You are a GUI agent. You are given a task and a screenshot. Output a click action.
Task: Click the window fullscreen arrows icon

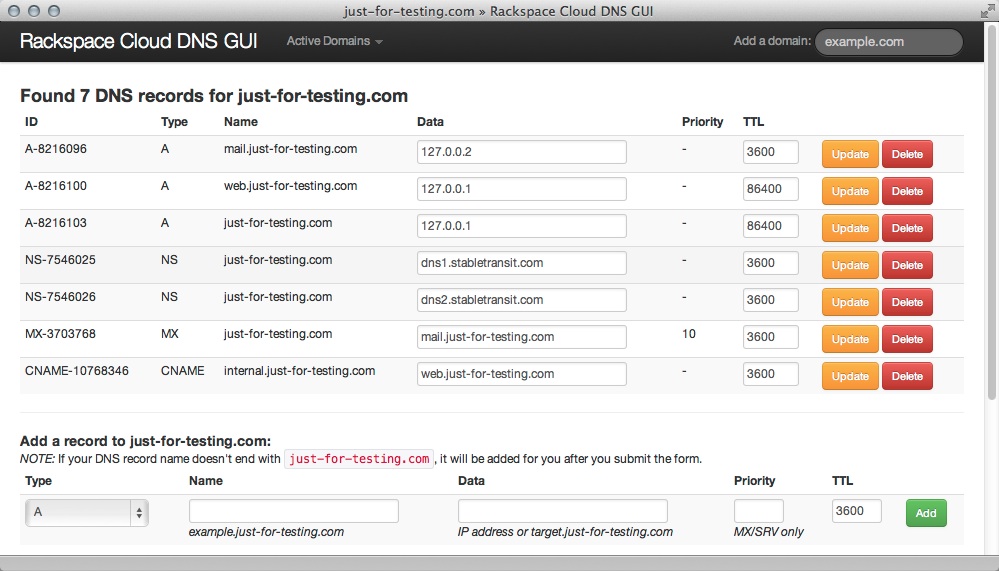click(x=988, y=11)
